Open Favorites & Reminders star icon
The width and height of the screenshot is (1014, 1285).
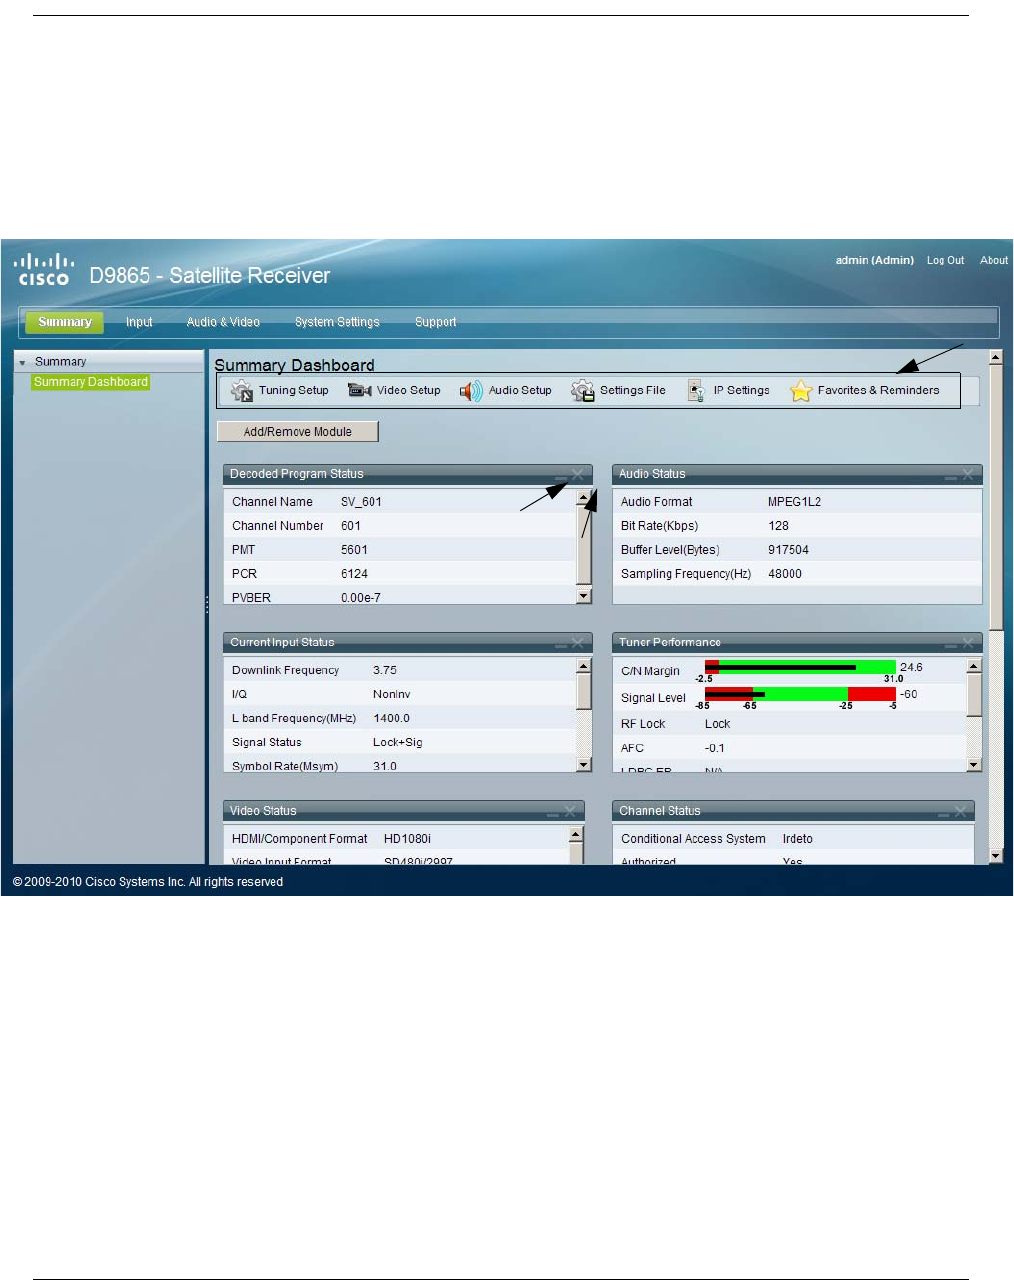[801, 391]
